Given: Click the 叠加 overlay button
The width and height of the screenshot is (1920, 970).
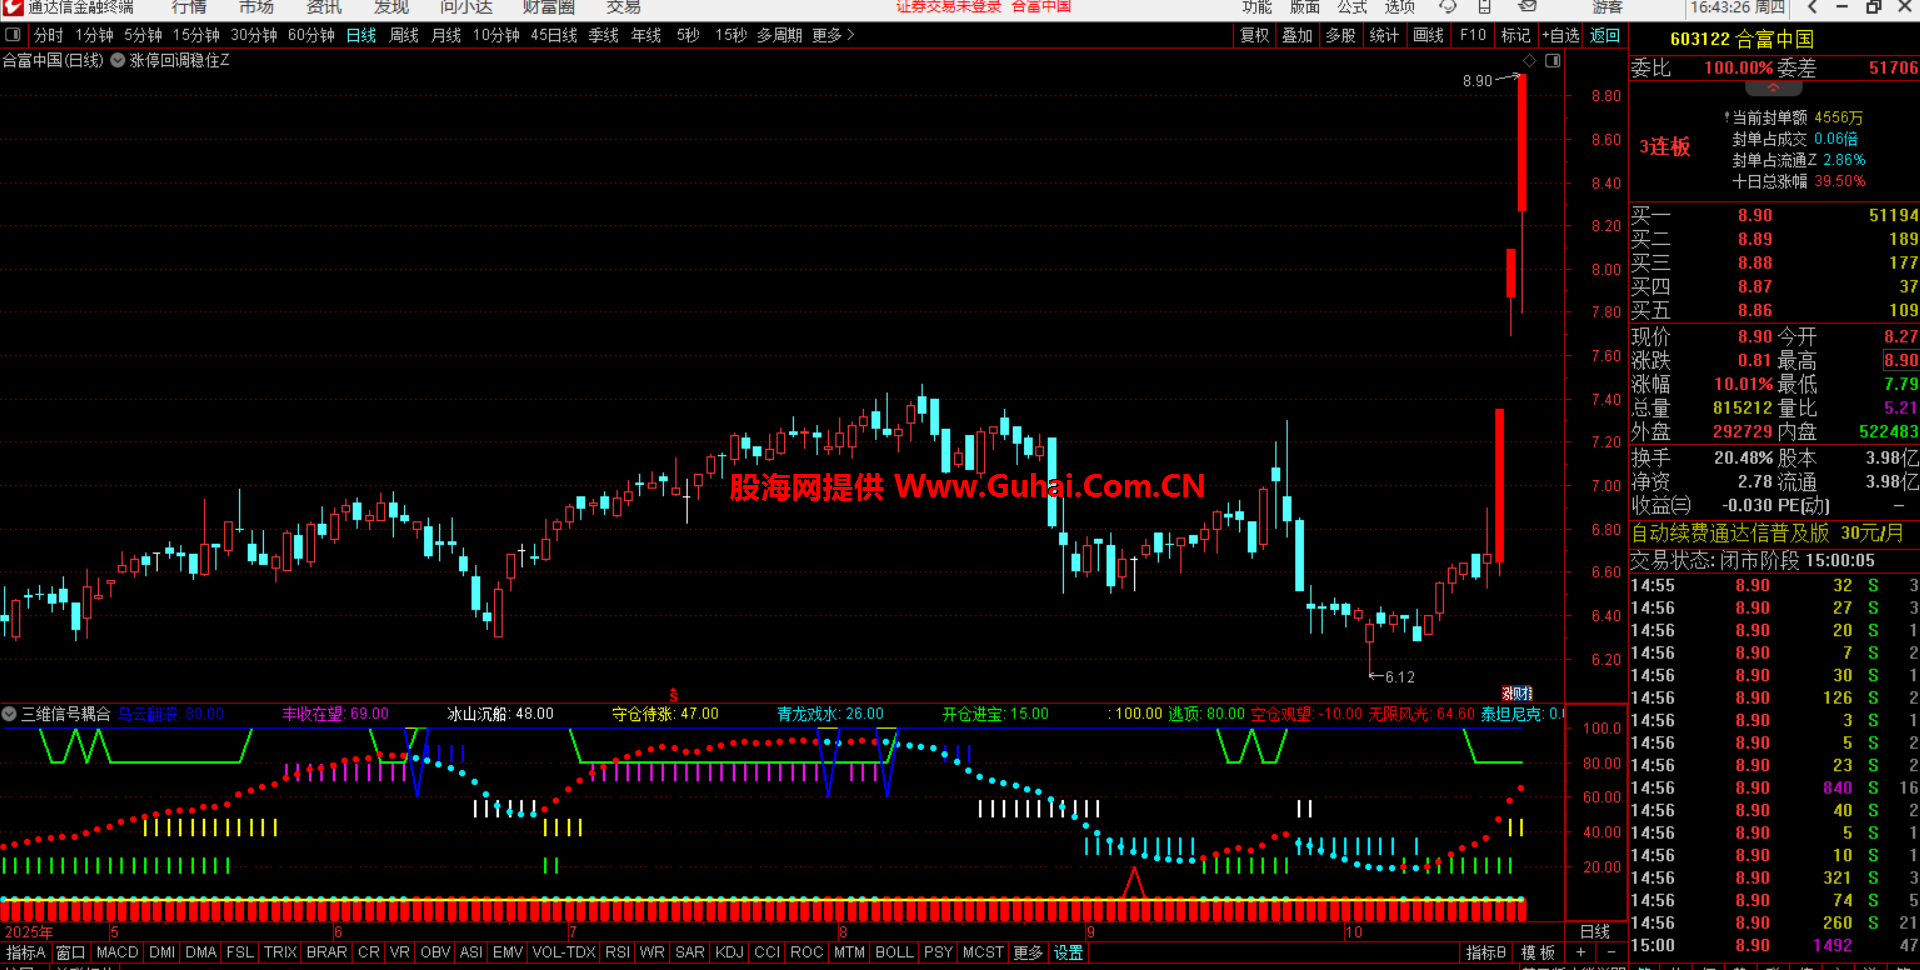Looking at the screenshot, I should (1297, 35).
